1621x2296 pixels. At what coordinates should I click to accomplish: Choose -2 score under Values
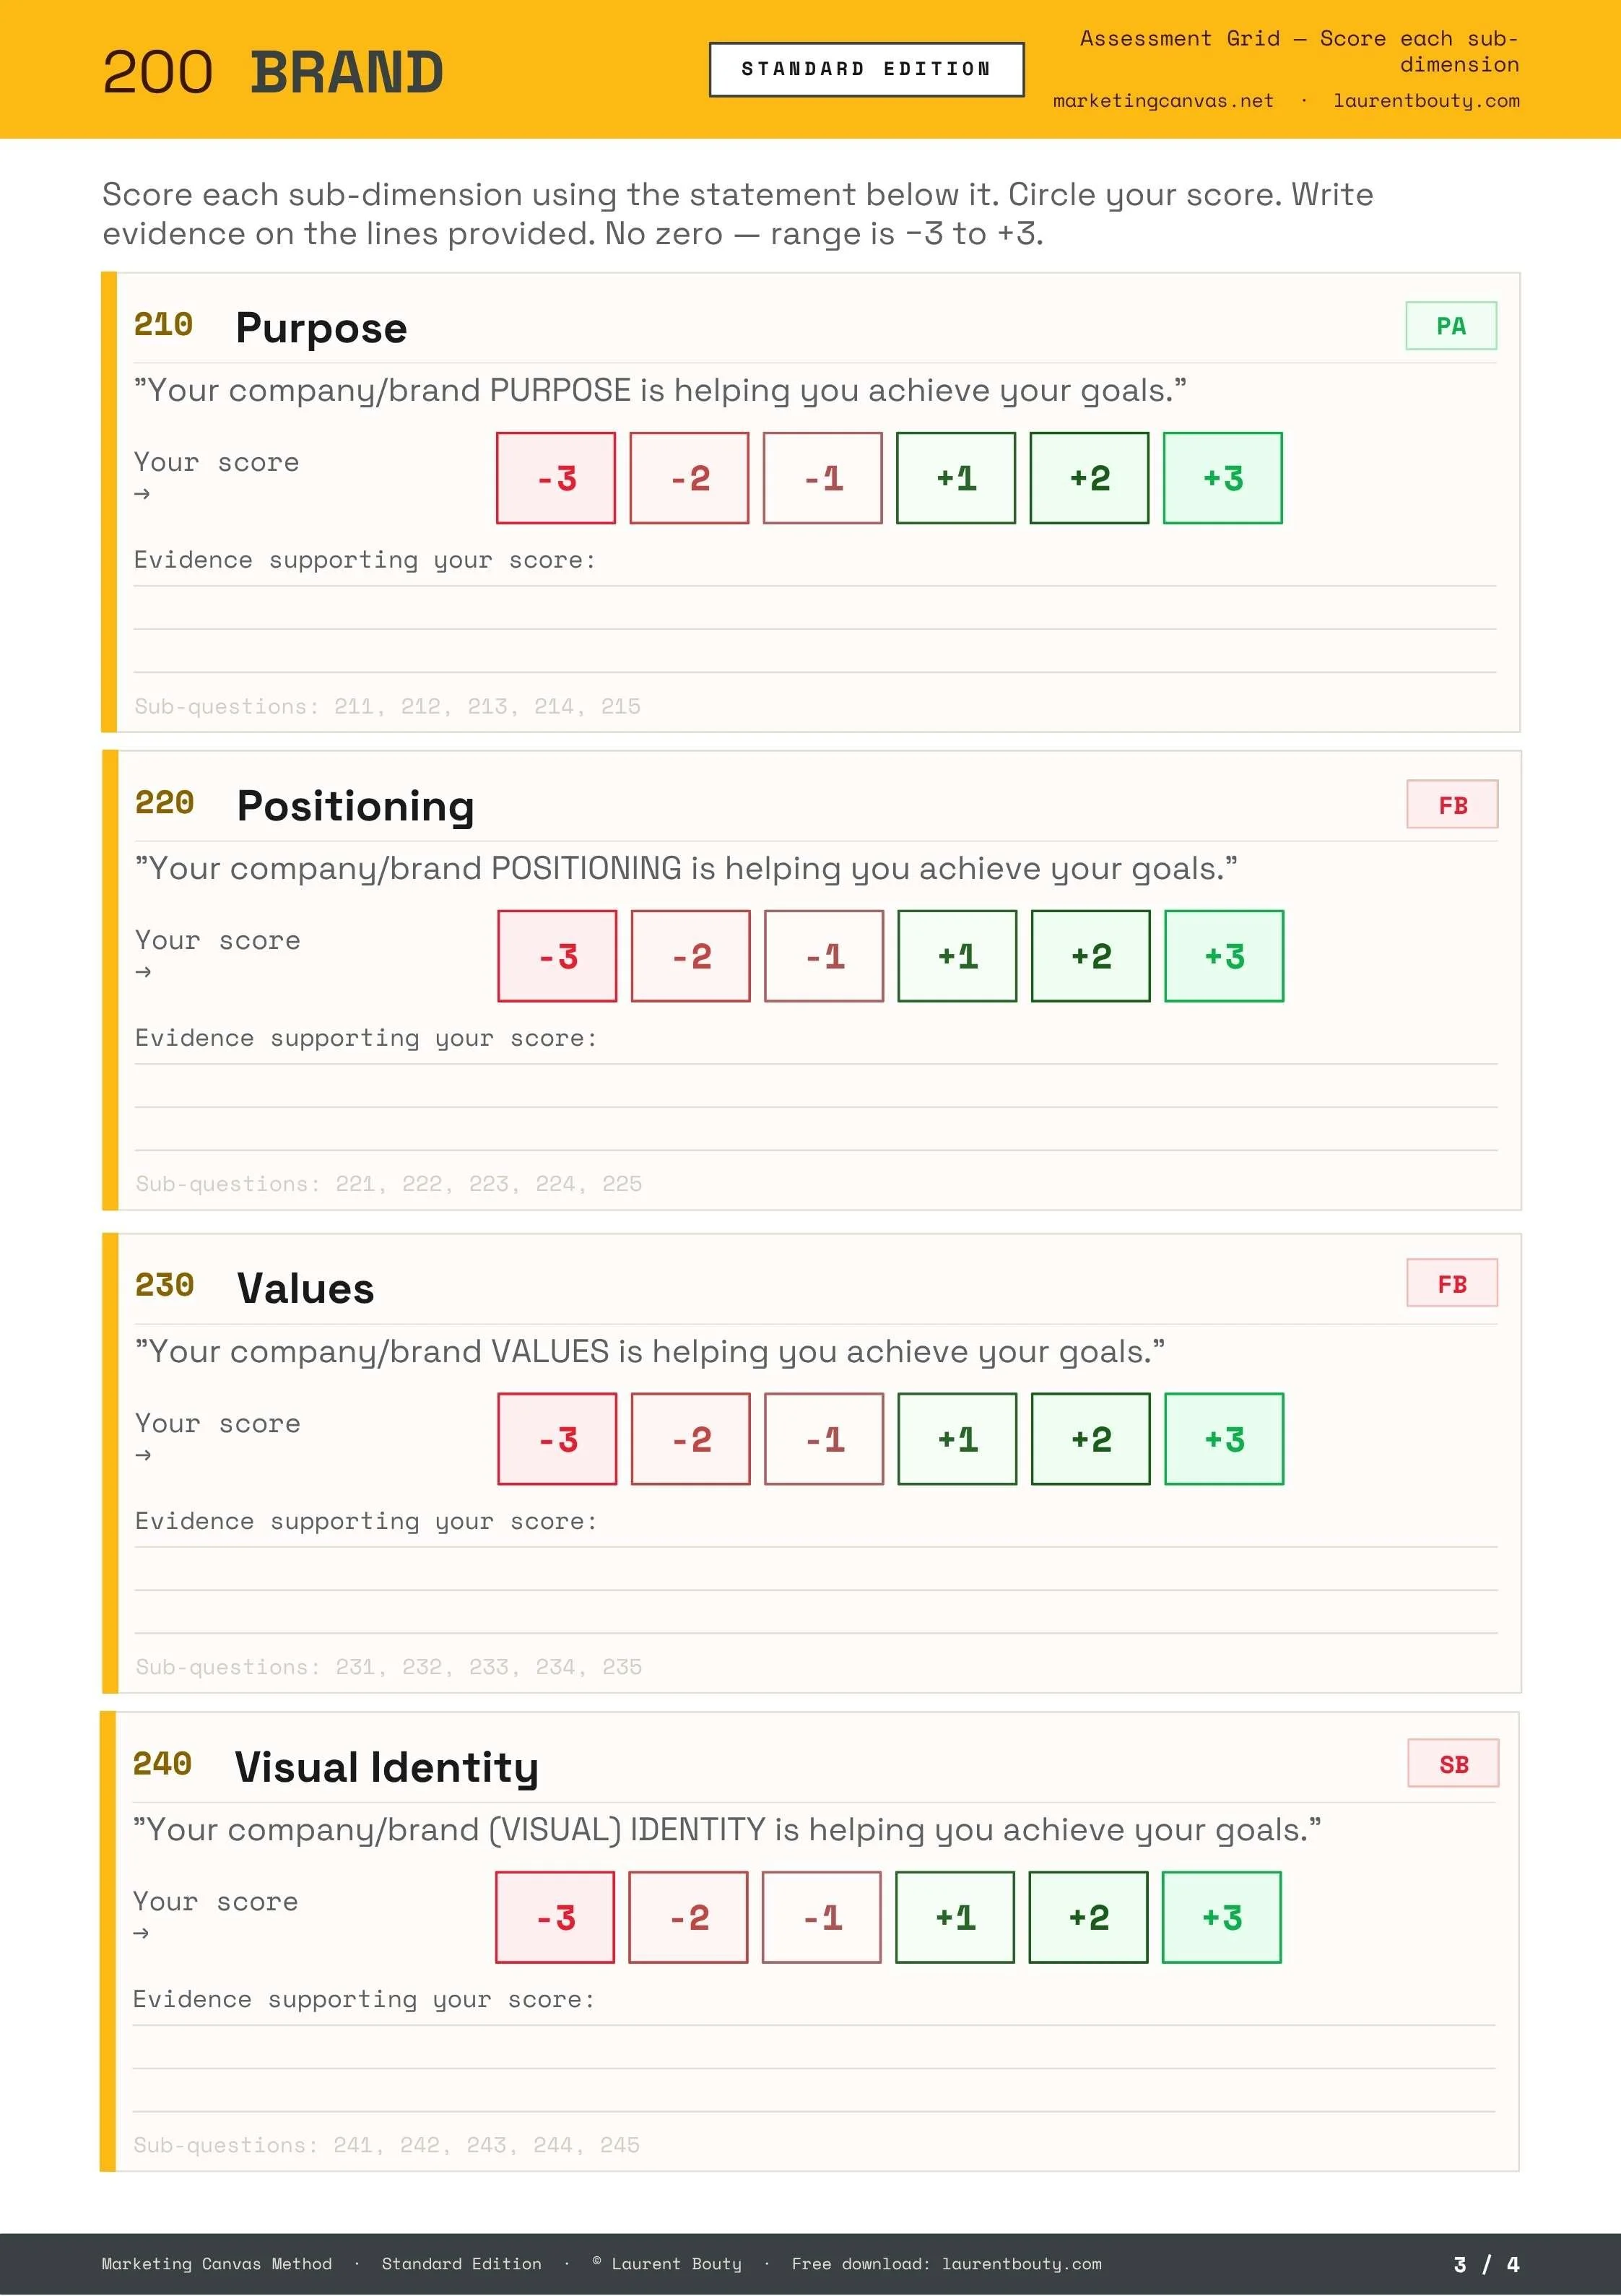coord(690,1439)
